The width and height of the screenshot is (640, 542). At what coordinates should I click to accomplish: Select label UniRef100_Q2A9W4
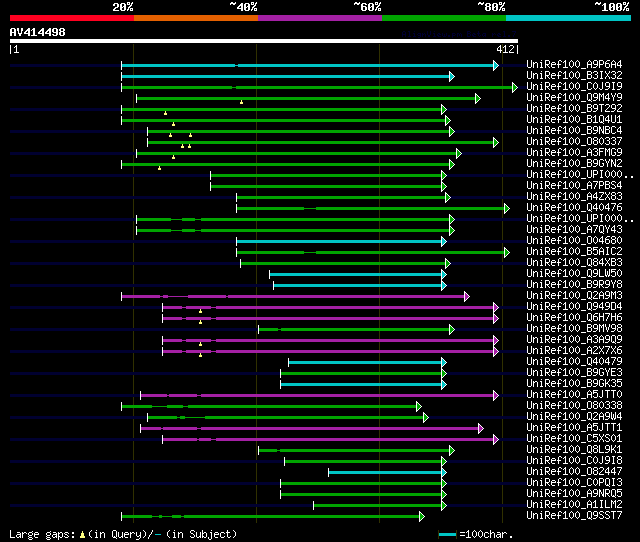[x=574, y=417]
